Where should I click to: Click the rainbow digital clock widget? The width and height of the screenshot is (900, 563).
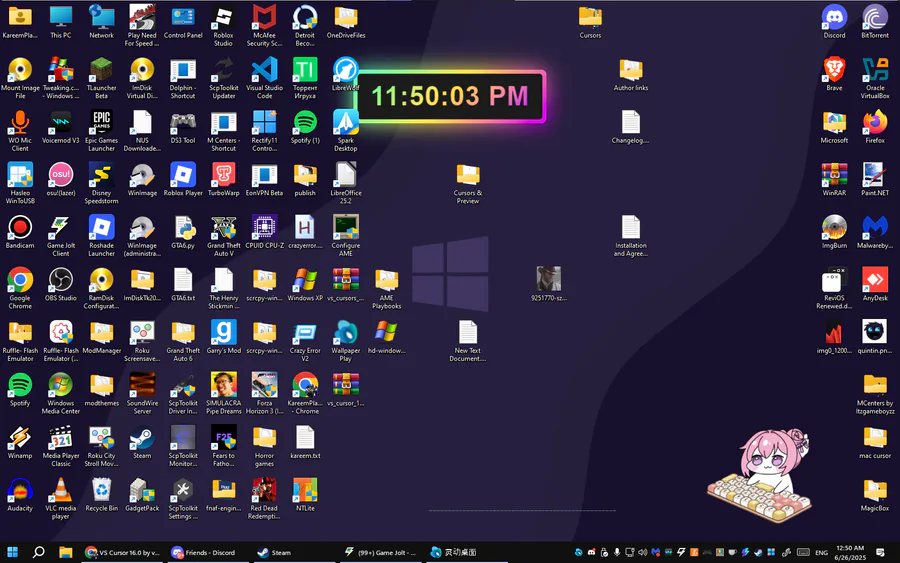click(451, 96)
